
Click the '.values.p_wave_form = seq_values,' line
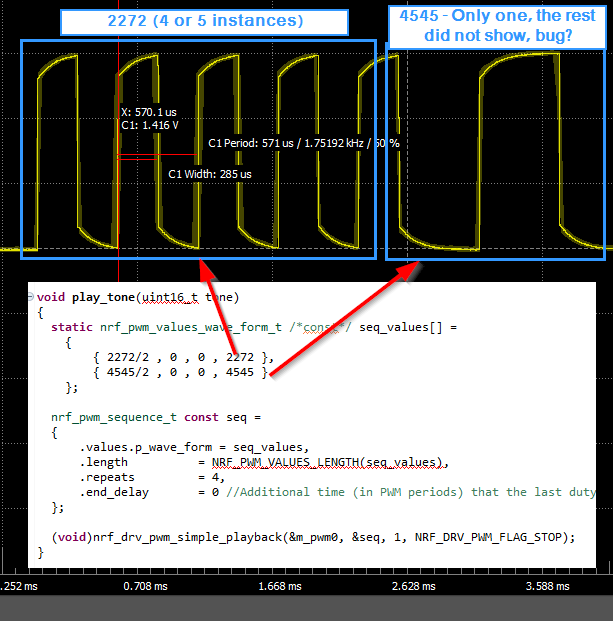pos(194,448)
